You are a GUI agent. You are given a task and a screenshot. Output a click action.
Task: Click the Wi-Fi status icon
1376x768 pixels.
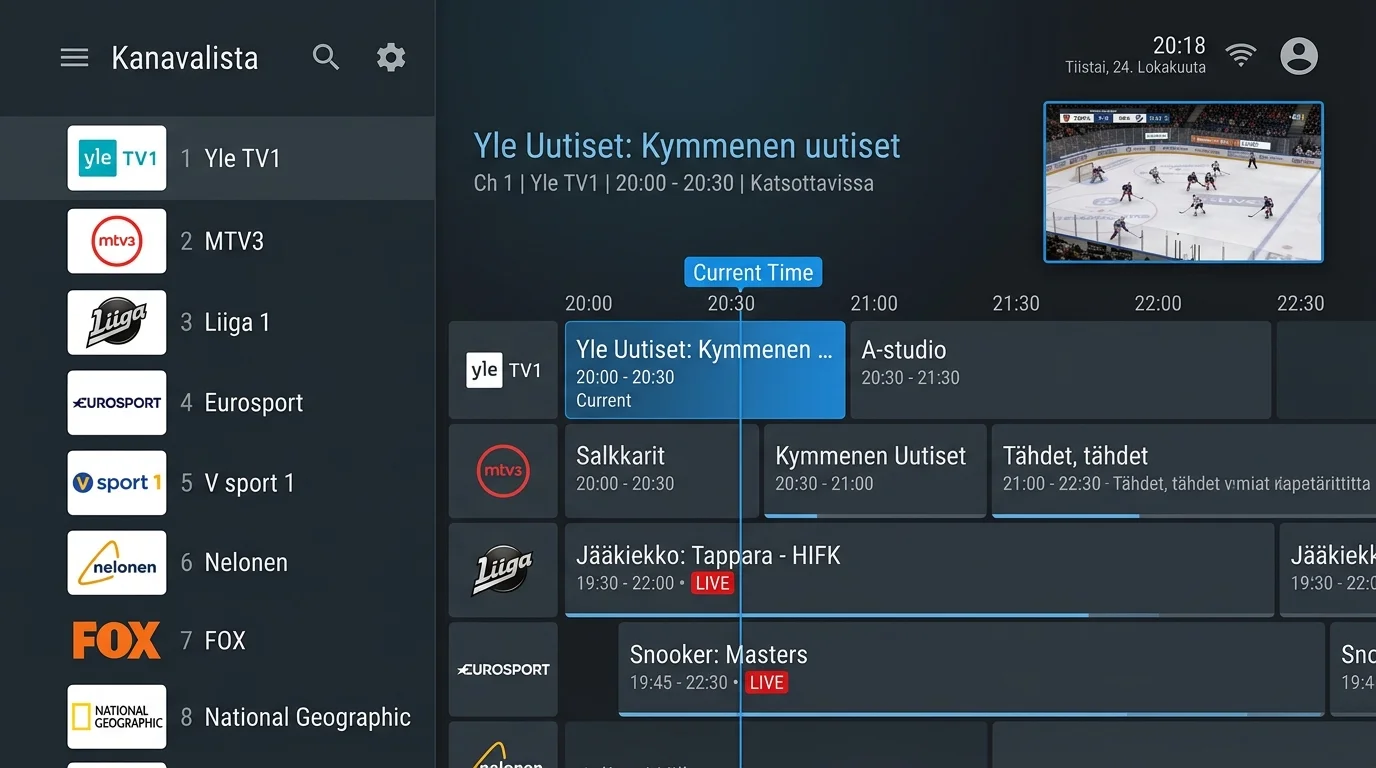tap(1241, 56)
